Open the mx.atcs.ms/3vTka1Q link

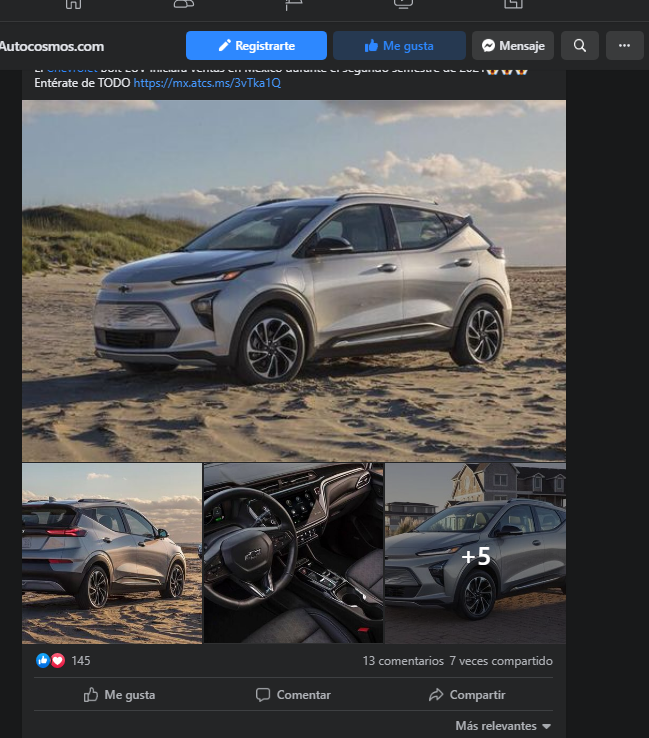[x=207, y=83]
